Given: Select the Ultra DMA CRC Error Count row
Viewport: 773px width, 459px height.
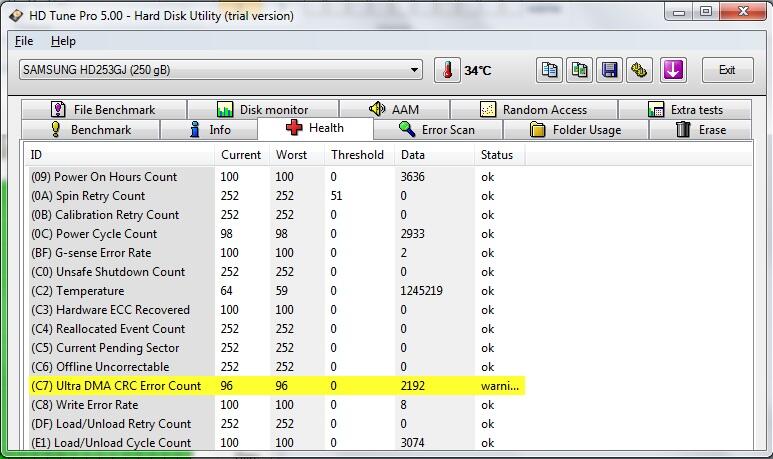Looking at the screenshot, I should (275, 386).
